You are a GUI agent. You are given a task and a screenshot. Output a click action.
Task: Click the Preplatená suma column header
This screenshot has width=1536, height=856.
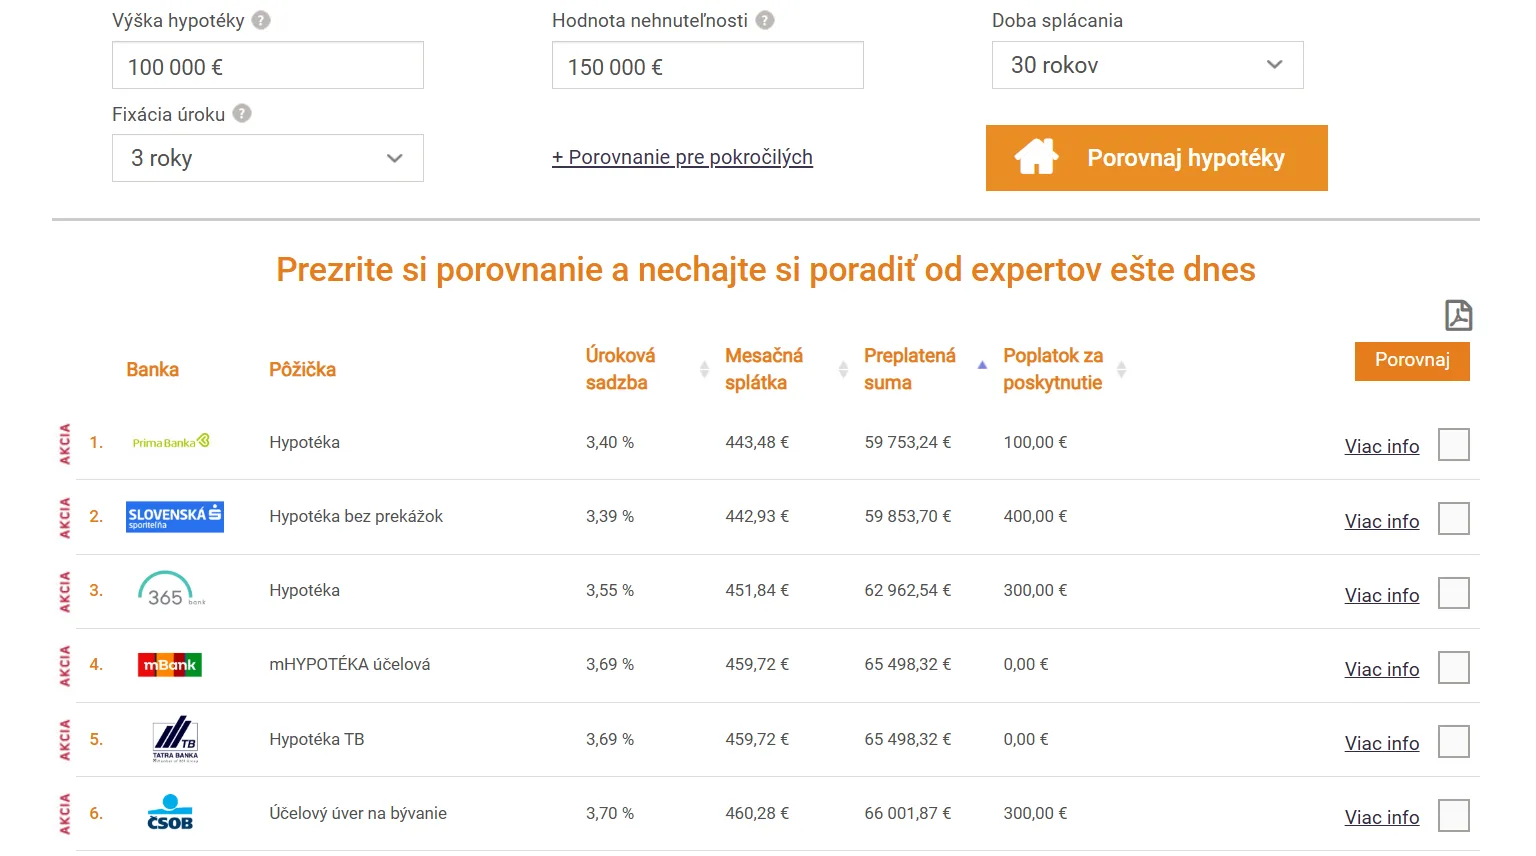910,369
